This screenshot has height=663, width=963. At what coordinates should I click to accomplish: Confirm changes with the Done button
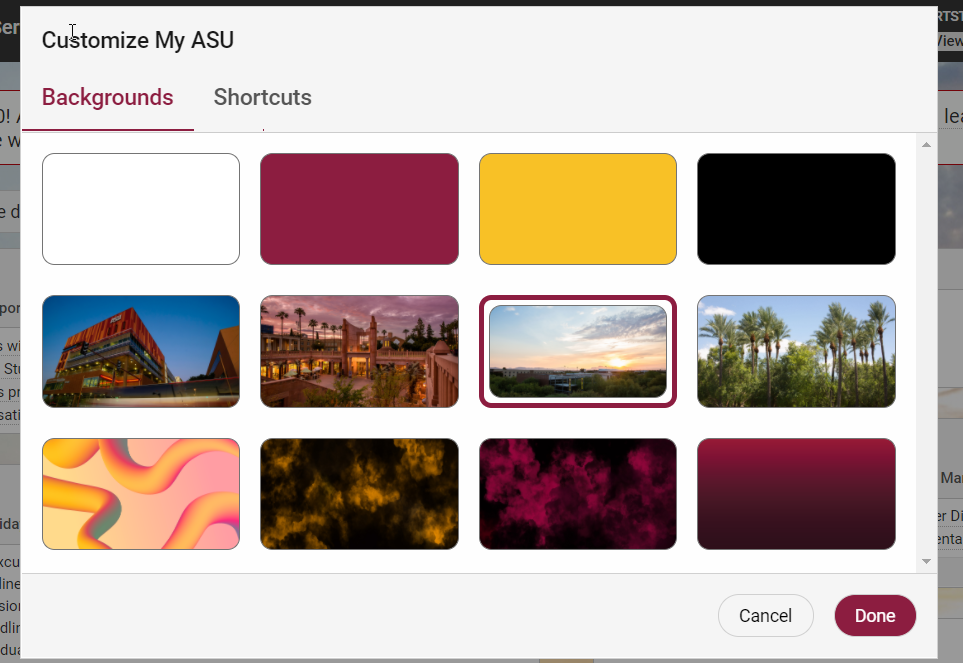(875, 615)
